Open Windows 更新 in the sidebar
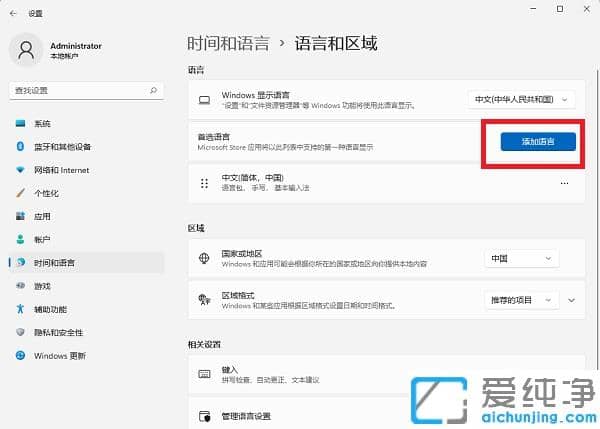 pos(59,355)
